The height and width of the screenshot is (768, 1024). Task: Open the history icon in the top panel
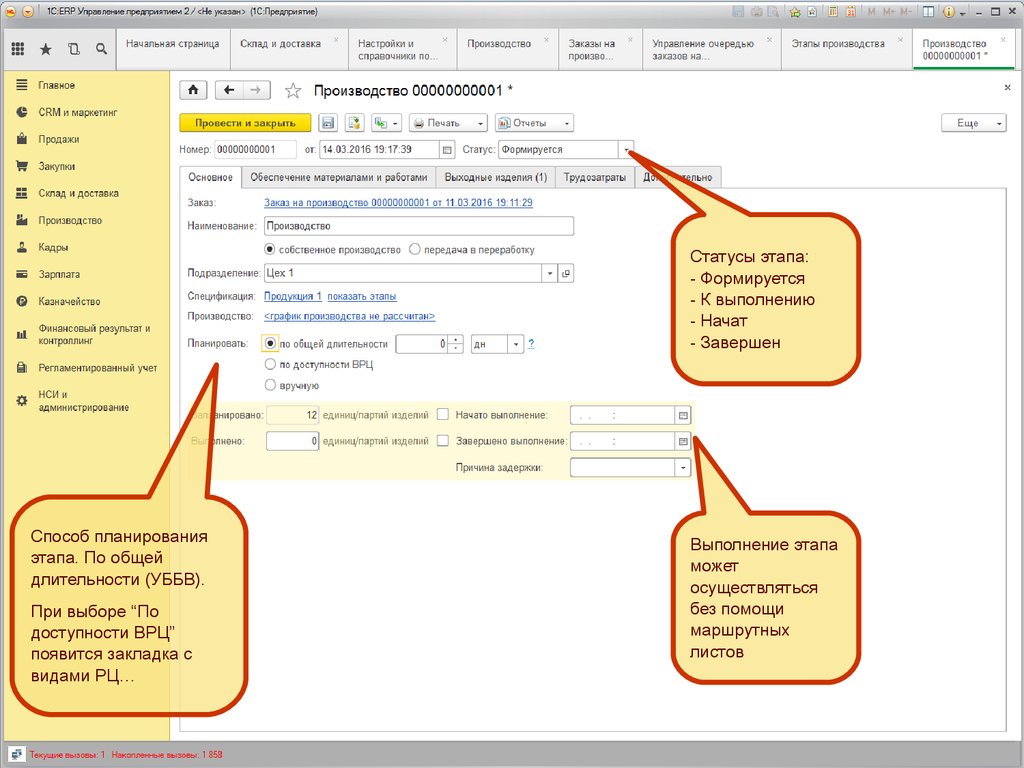[x=74, y=48]
